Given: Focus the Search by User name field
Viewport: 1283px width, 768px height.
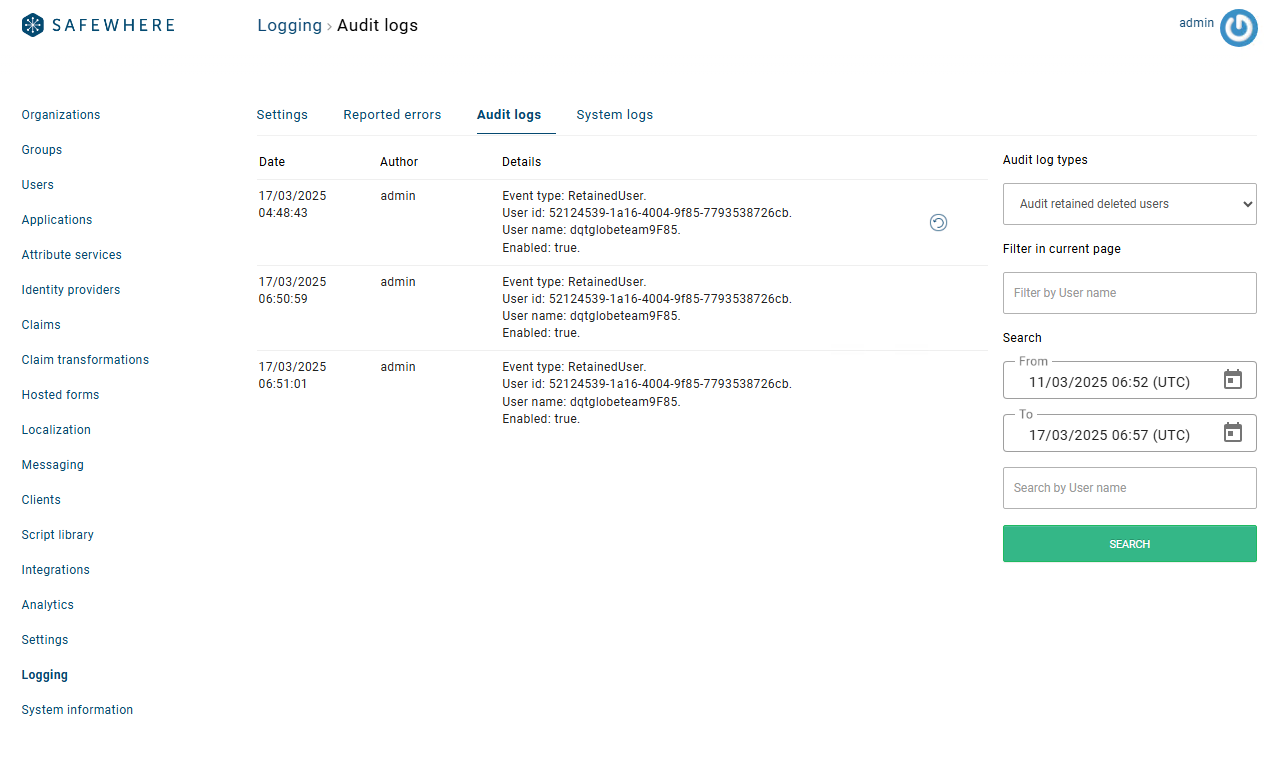Looking at the screenshot, I should (1130, 488).
